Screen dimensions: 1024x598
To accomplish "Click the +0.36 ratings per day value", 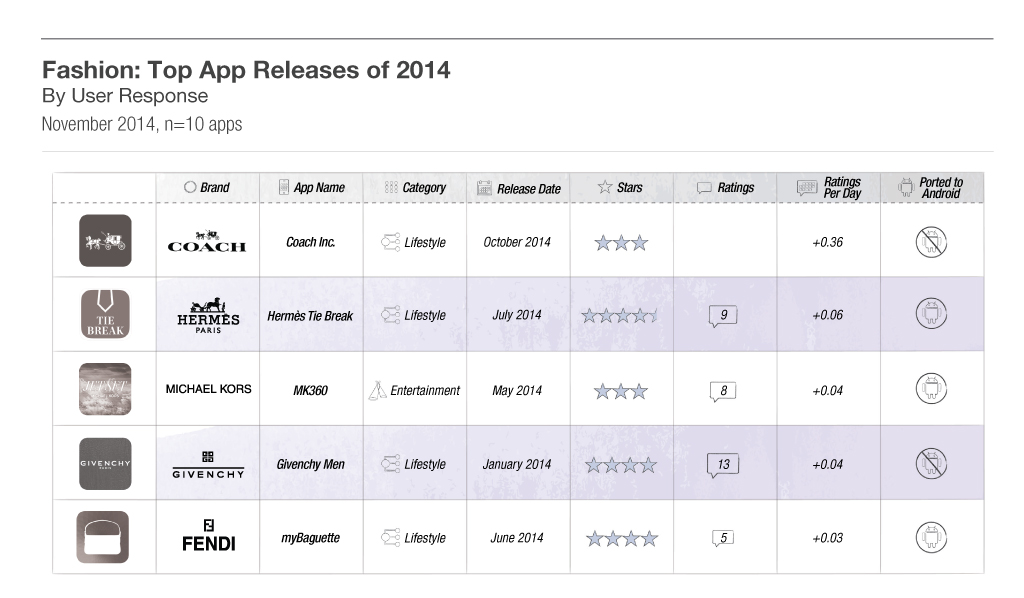I will coord(828,242).
